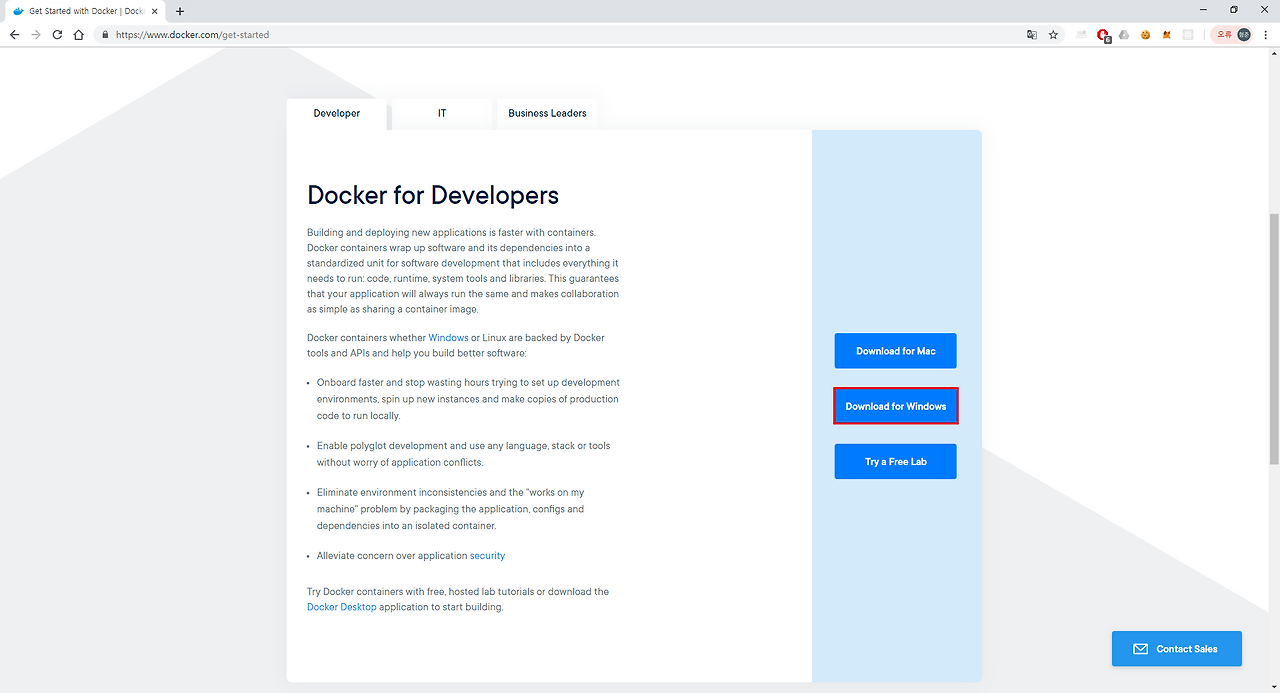Image resolution: width=1280 pixels, height=693 pixels.
Task: Open a new browser tab
Action: coord(180,11)
